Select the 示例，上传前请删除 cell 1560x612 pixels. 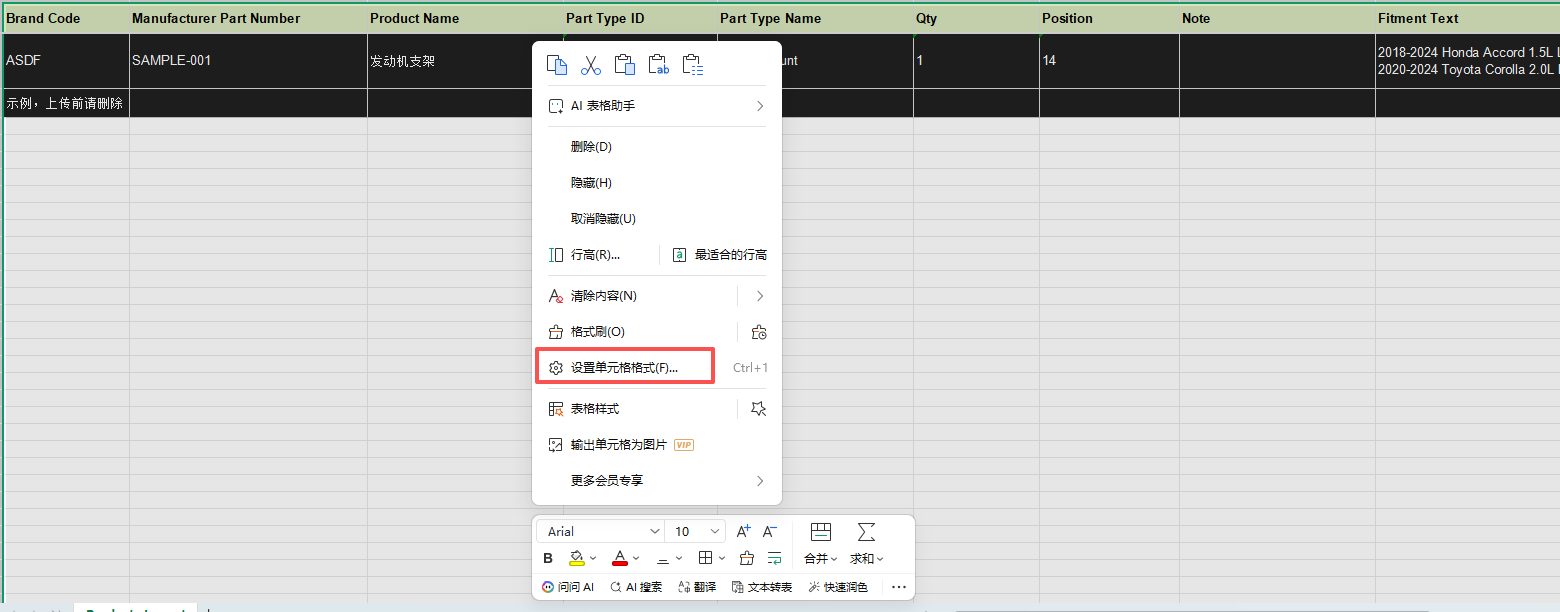[x=66, y=103]
